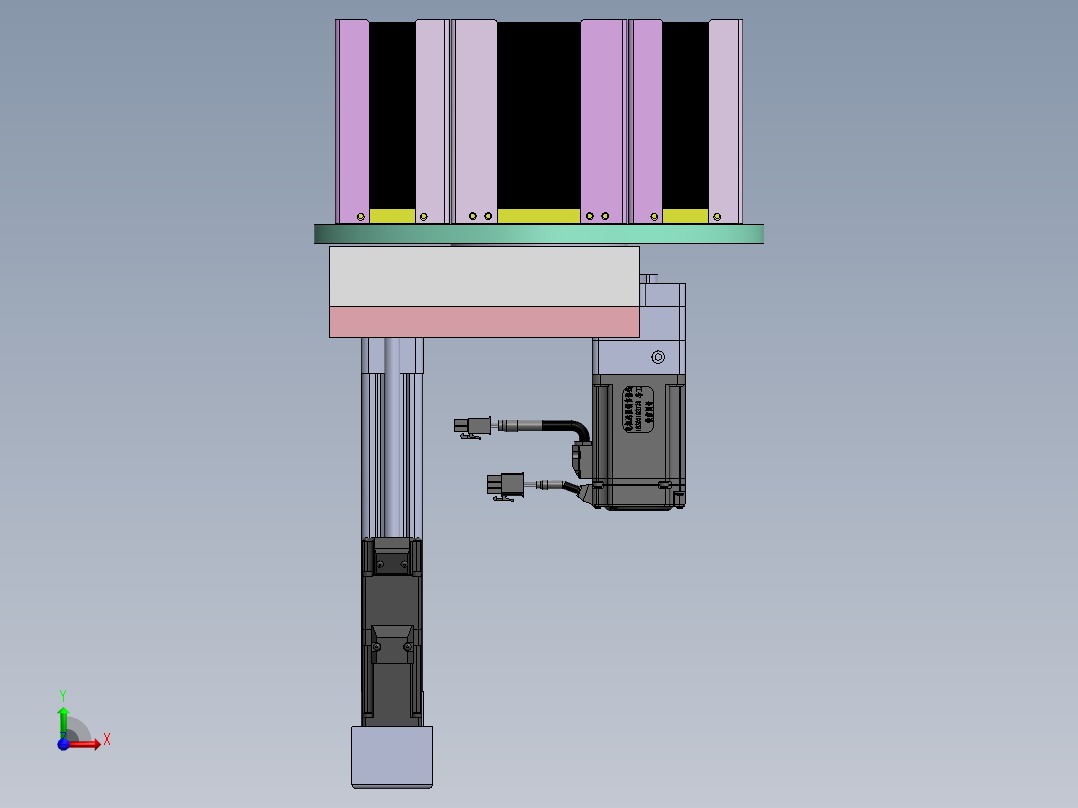Select the gray-blue block at the actuator bottom
This screenshot has height=808, width=1078.
coord(392,756)
